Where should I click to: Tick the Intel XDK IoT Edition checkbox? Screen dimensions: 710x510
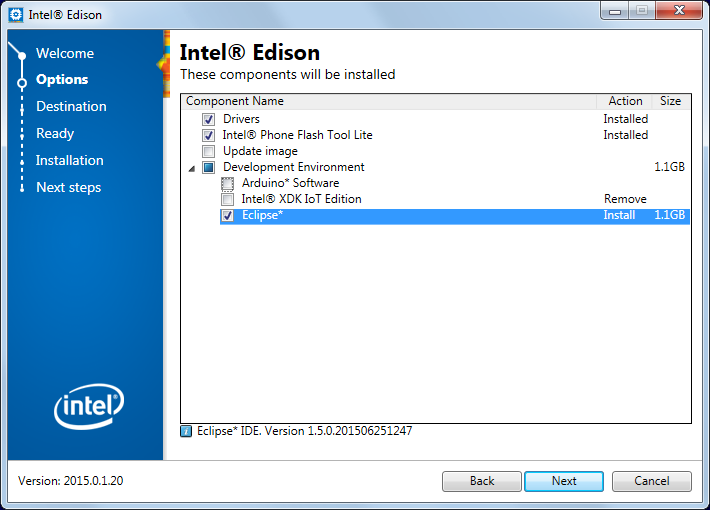(227, 199)
